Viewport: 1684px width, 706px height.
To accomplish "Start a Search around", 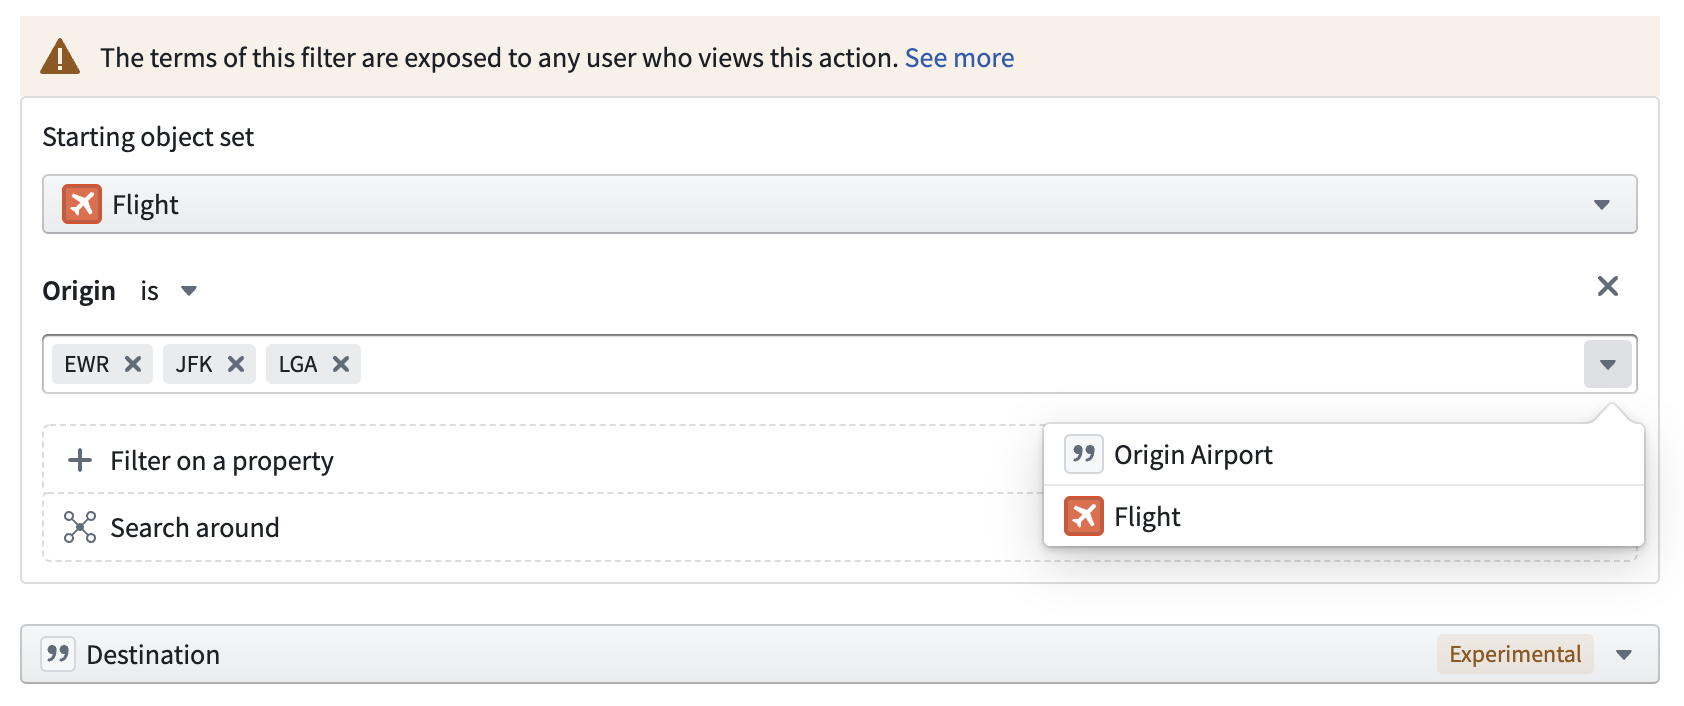I will pos(195,528).
